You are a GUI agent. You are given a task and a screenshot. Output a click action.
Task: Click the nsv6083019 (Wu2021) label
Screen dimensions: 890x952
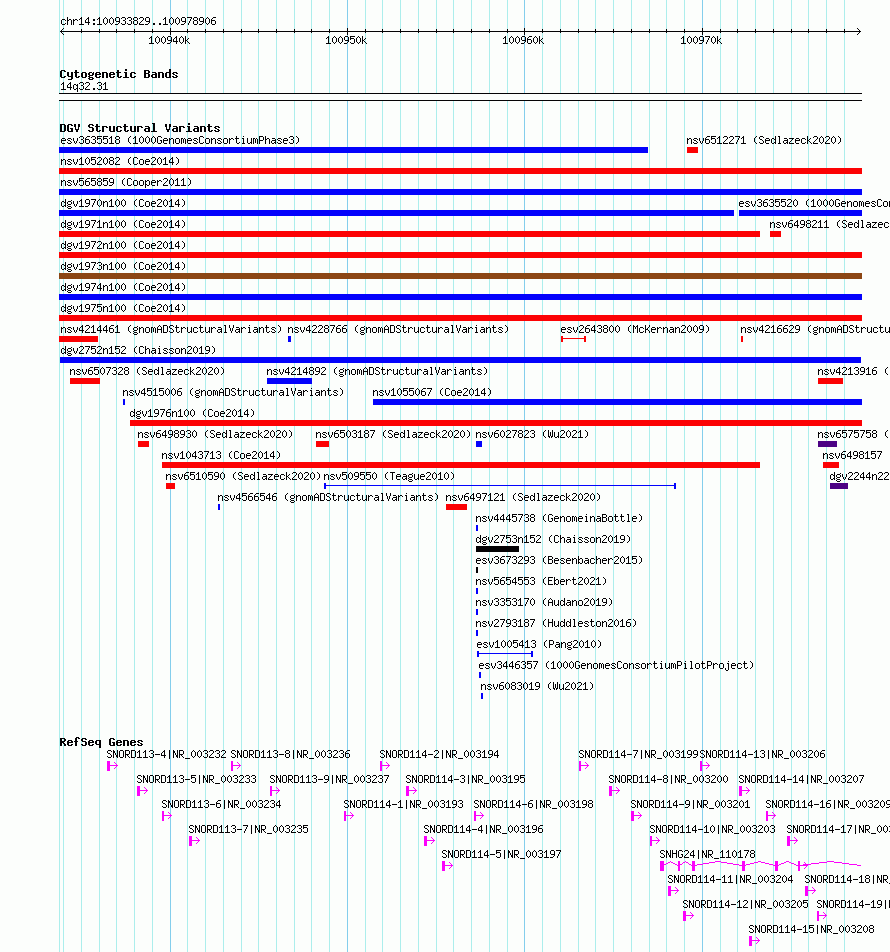point(537,686)
